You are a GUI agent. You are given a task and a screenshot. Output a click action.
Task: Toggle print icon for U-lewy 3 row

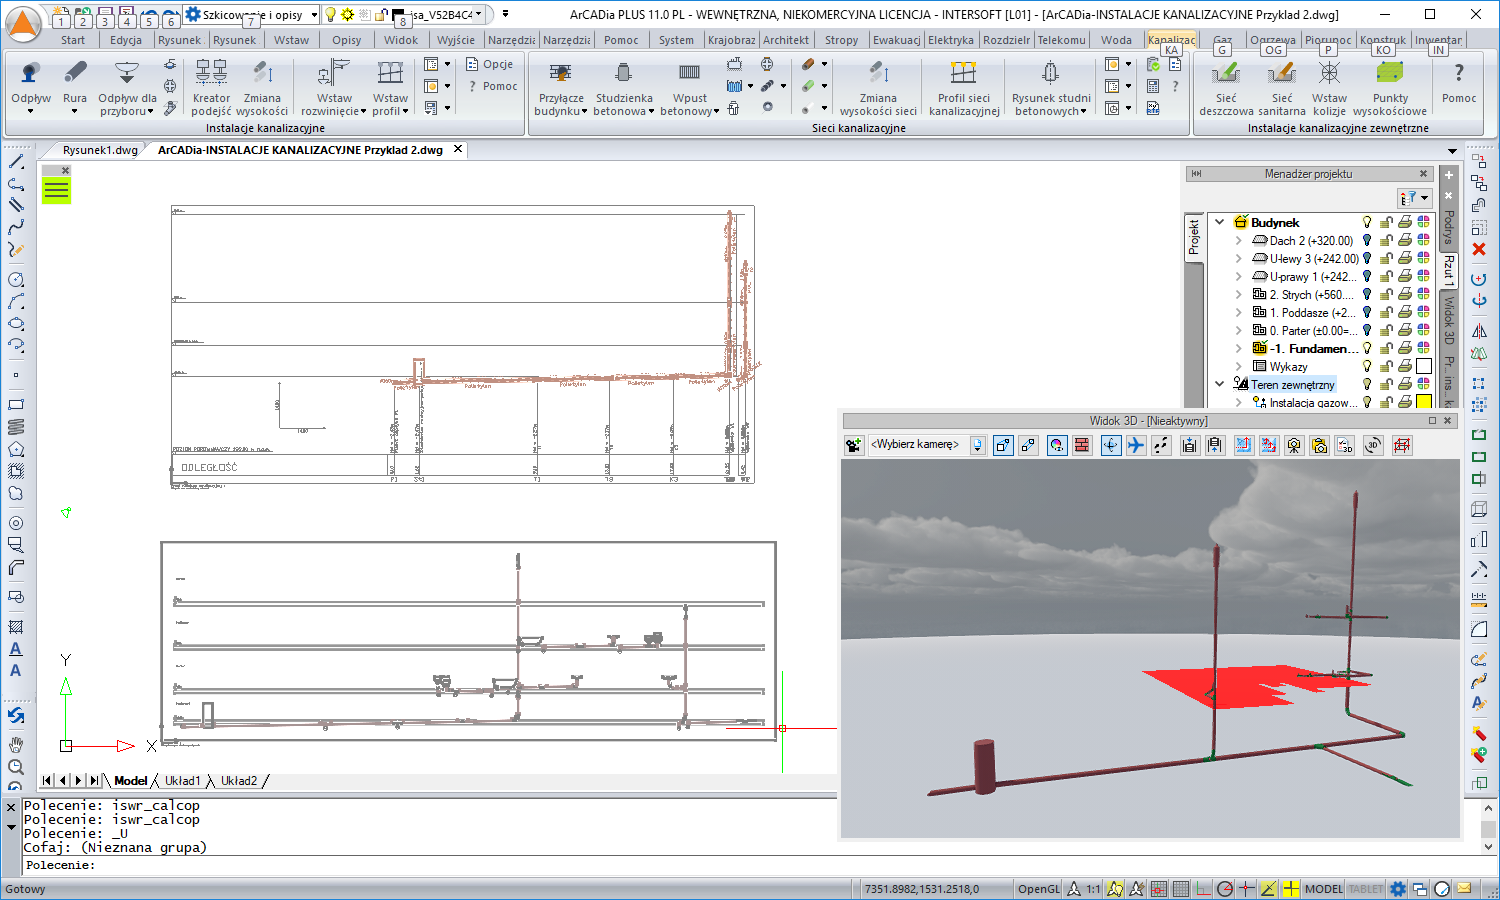1405,258
